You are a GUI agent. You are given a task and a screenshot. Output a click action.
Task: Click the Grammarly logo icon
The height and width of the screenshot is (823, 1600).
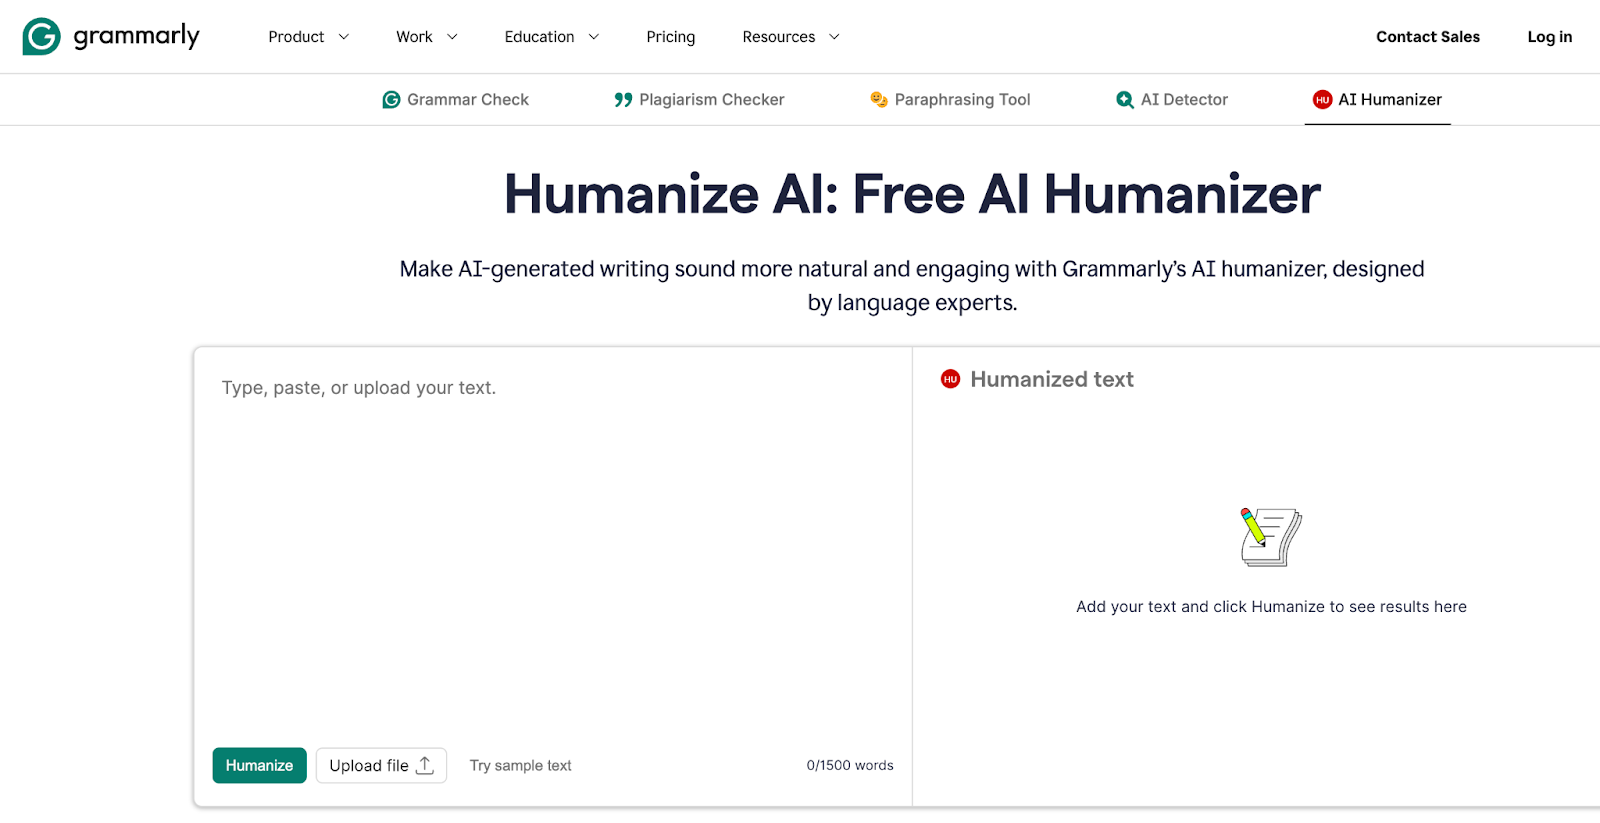click(x=41, y=37)
